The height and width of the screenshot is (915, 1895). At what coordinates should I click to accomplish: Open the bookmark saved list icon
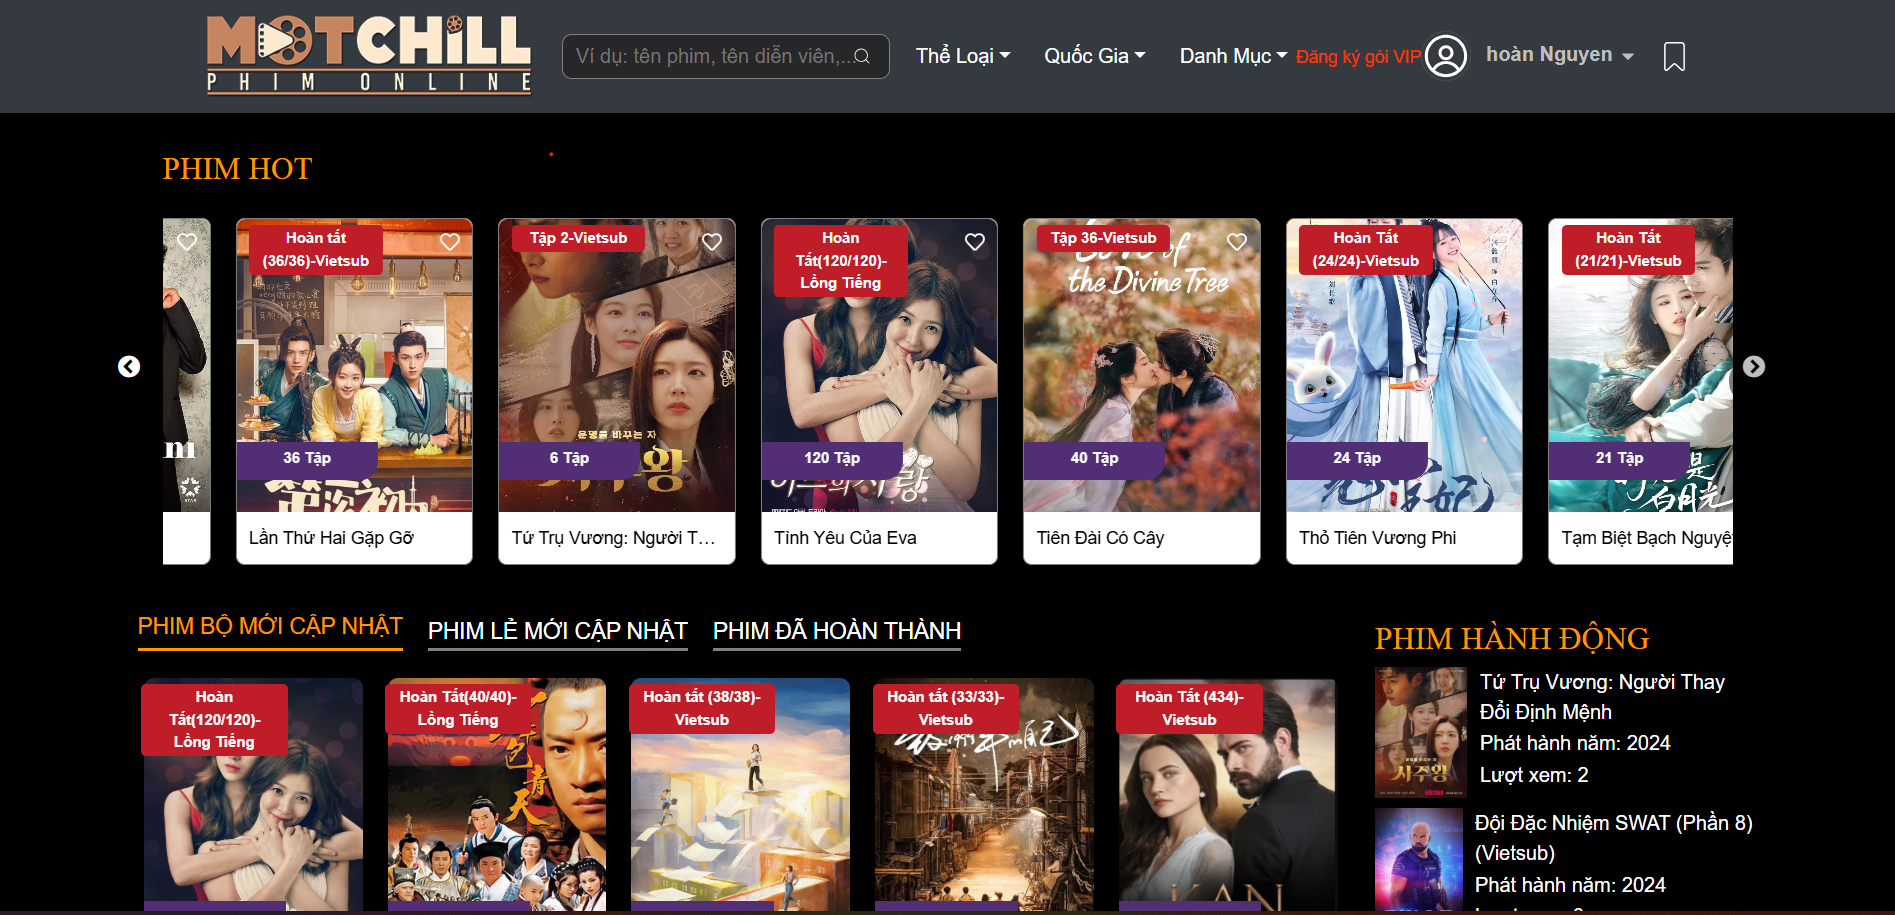tap(1674, 57)
